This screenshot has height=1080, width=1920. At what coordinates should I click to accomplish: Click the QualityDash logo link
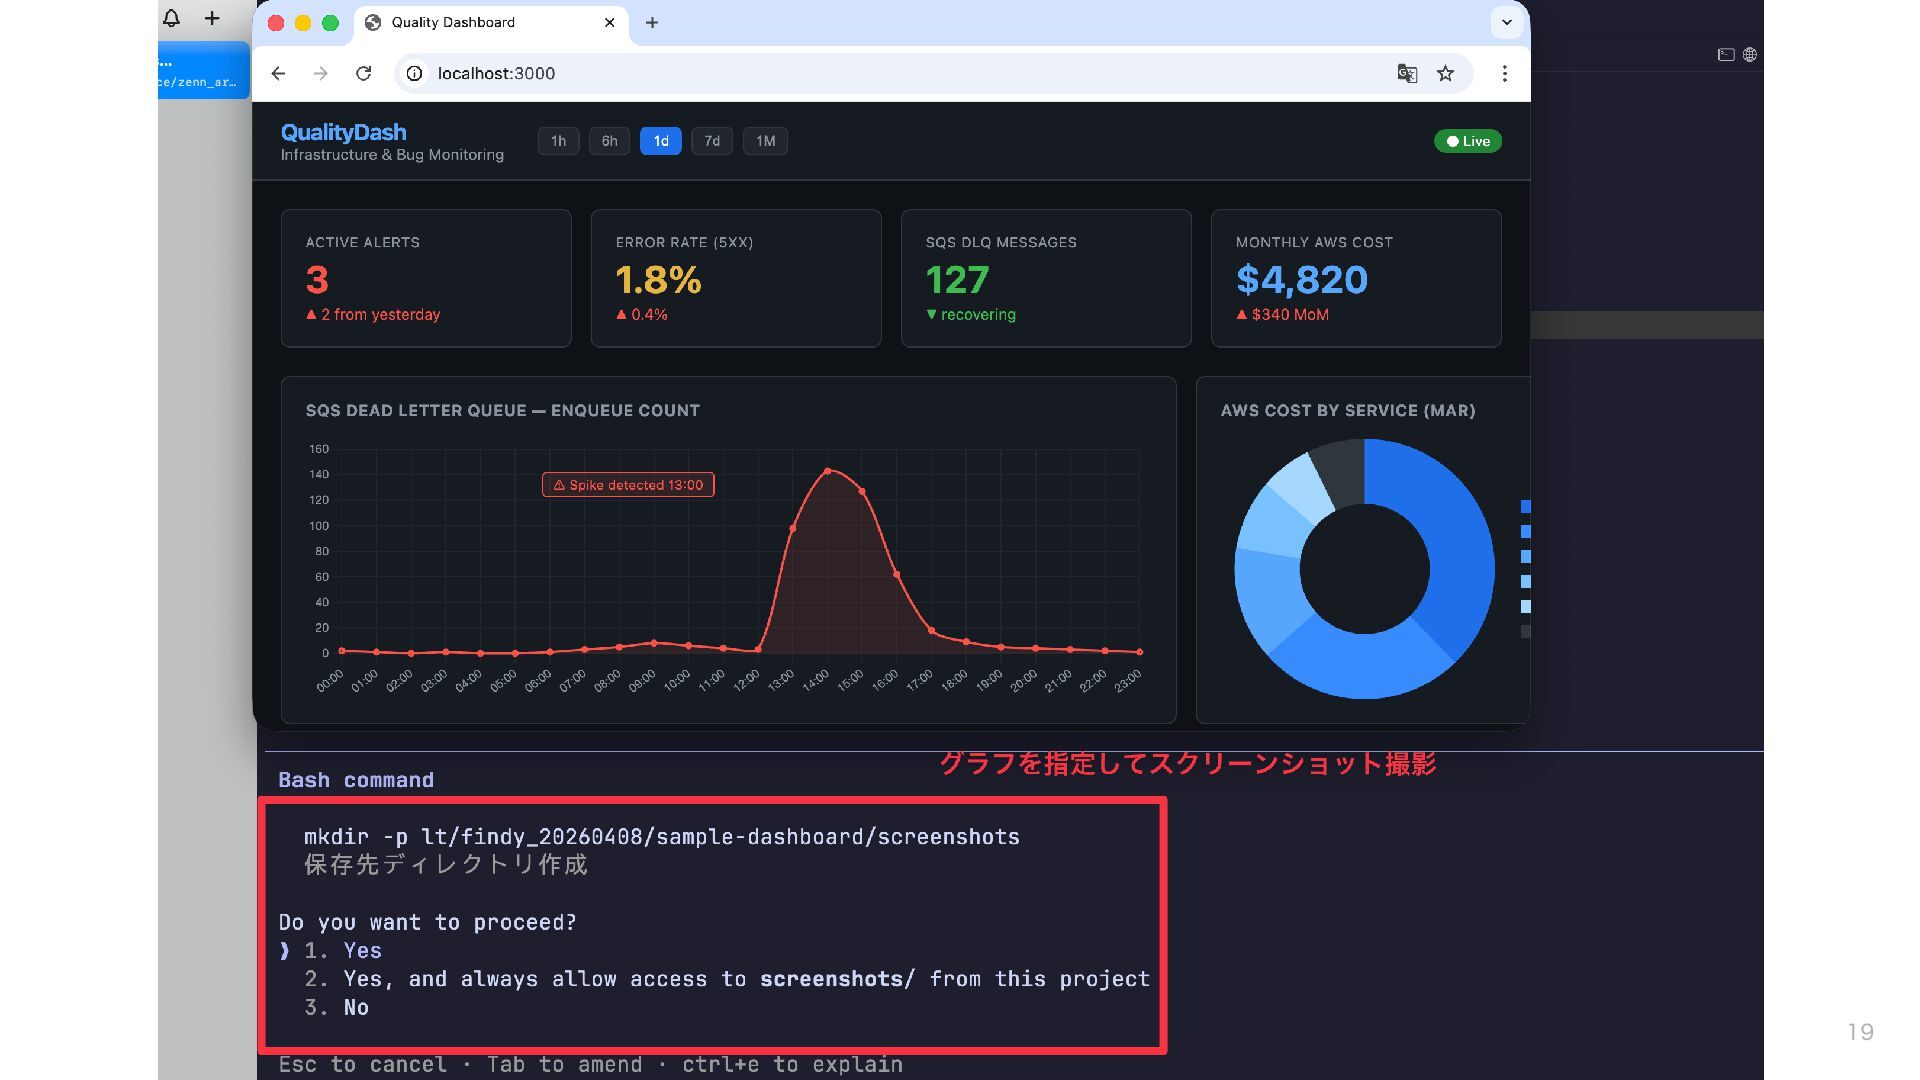[x=343, y=132]
